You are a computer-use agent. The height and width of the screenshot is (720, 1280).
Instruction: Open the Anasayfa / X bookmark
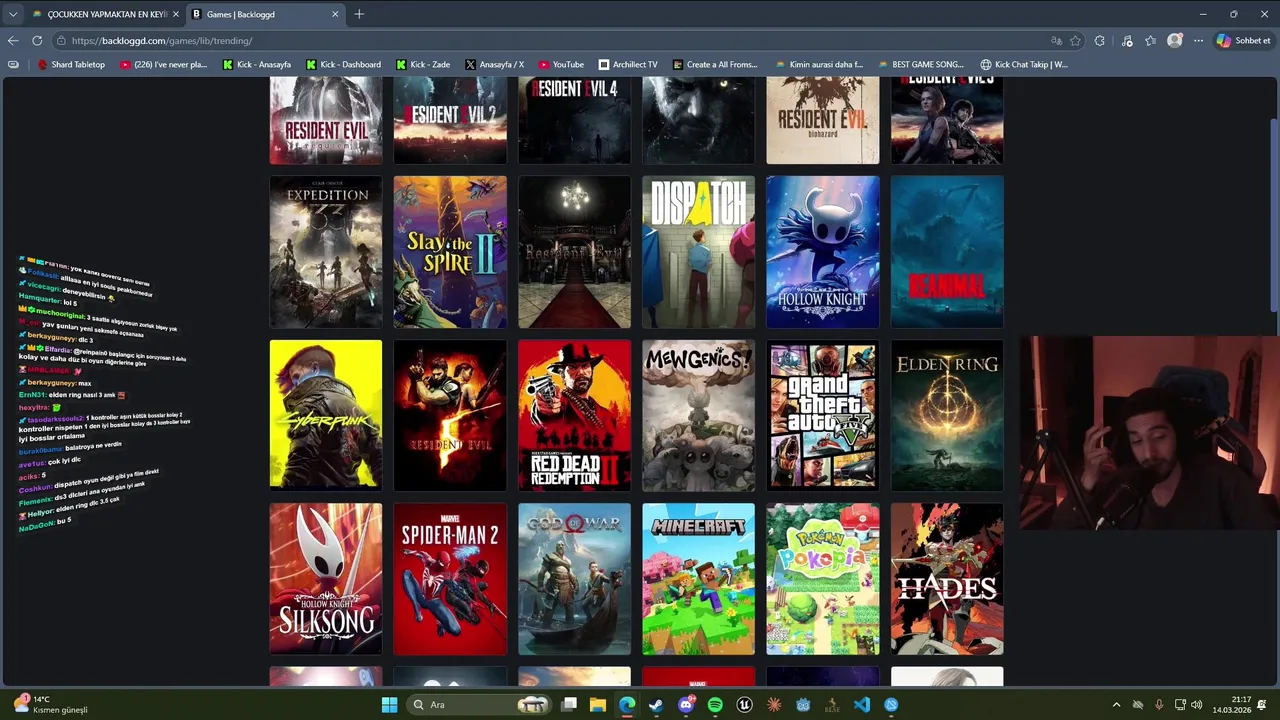pos(494,64)
